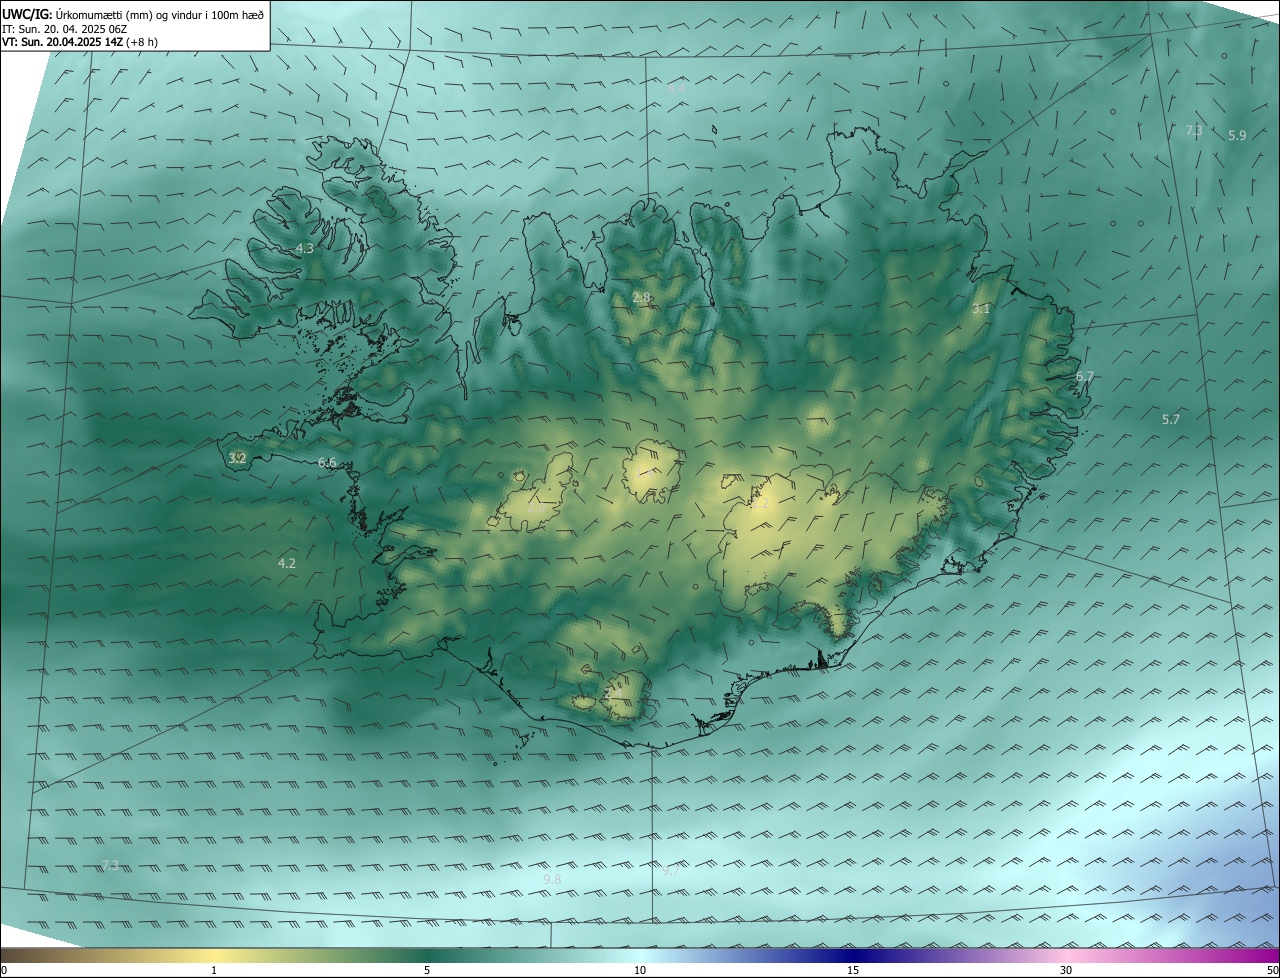
Task: Click the "1" tick label on the color scale
Action: click(x=214, y=970)
